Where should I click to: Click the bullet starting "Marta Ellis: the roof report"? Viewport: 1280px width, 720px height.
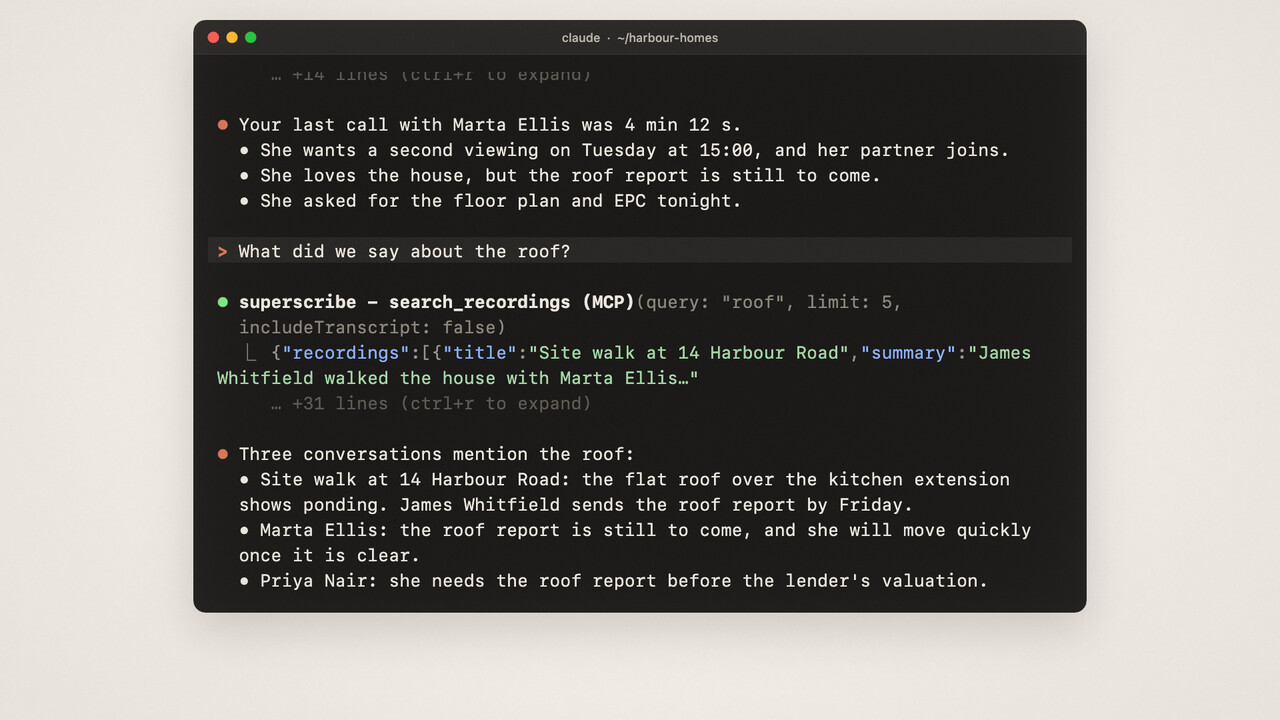click(x=635, y=530)
